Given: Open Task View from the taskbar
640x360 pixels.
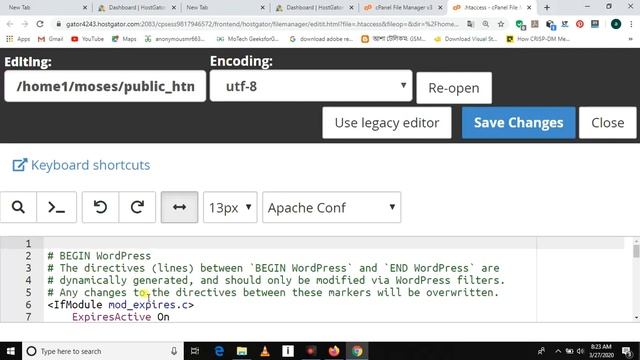Looking at the screenshot, I should [x=195, y=351].
